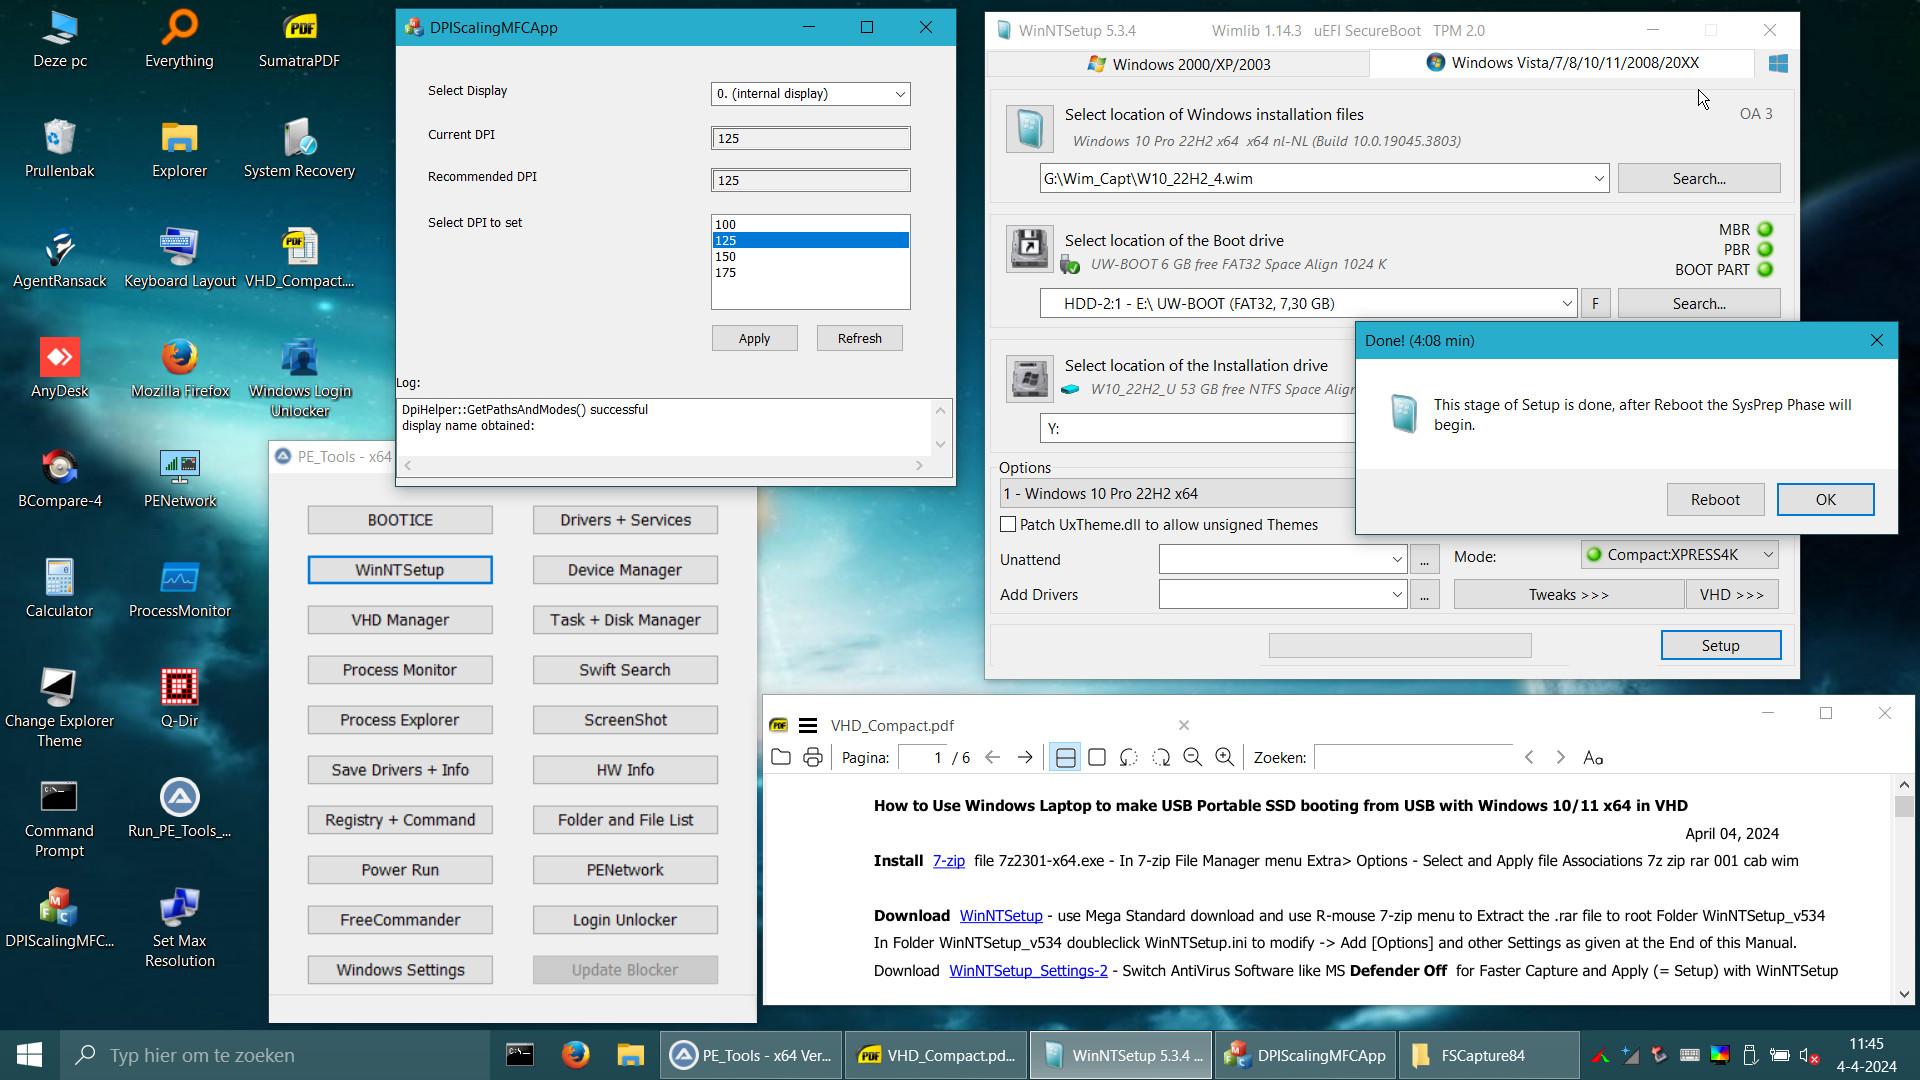Select 150 in the DPI list
The height and width of the screenshot is (1080, 1920).
[x=726, y=257]
